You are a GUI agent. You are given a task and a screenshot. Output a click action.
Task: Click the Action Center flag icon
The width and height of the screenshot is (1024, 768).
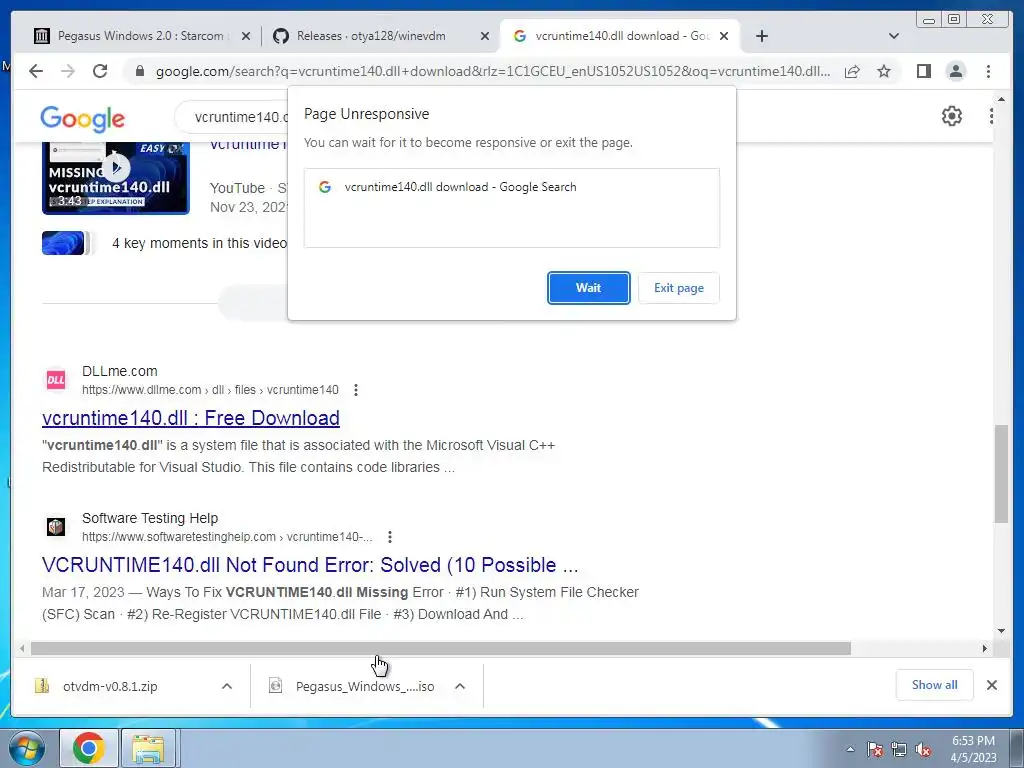(x=874, y=750)
